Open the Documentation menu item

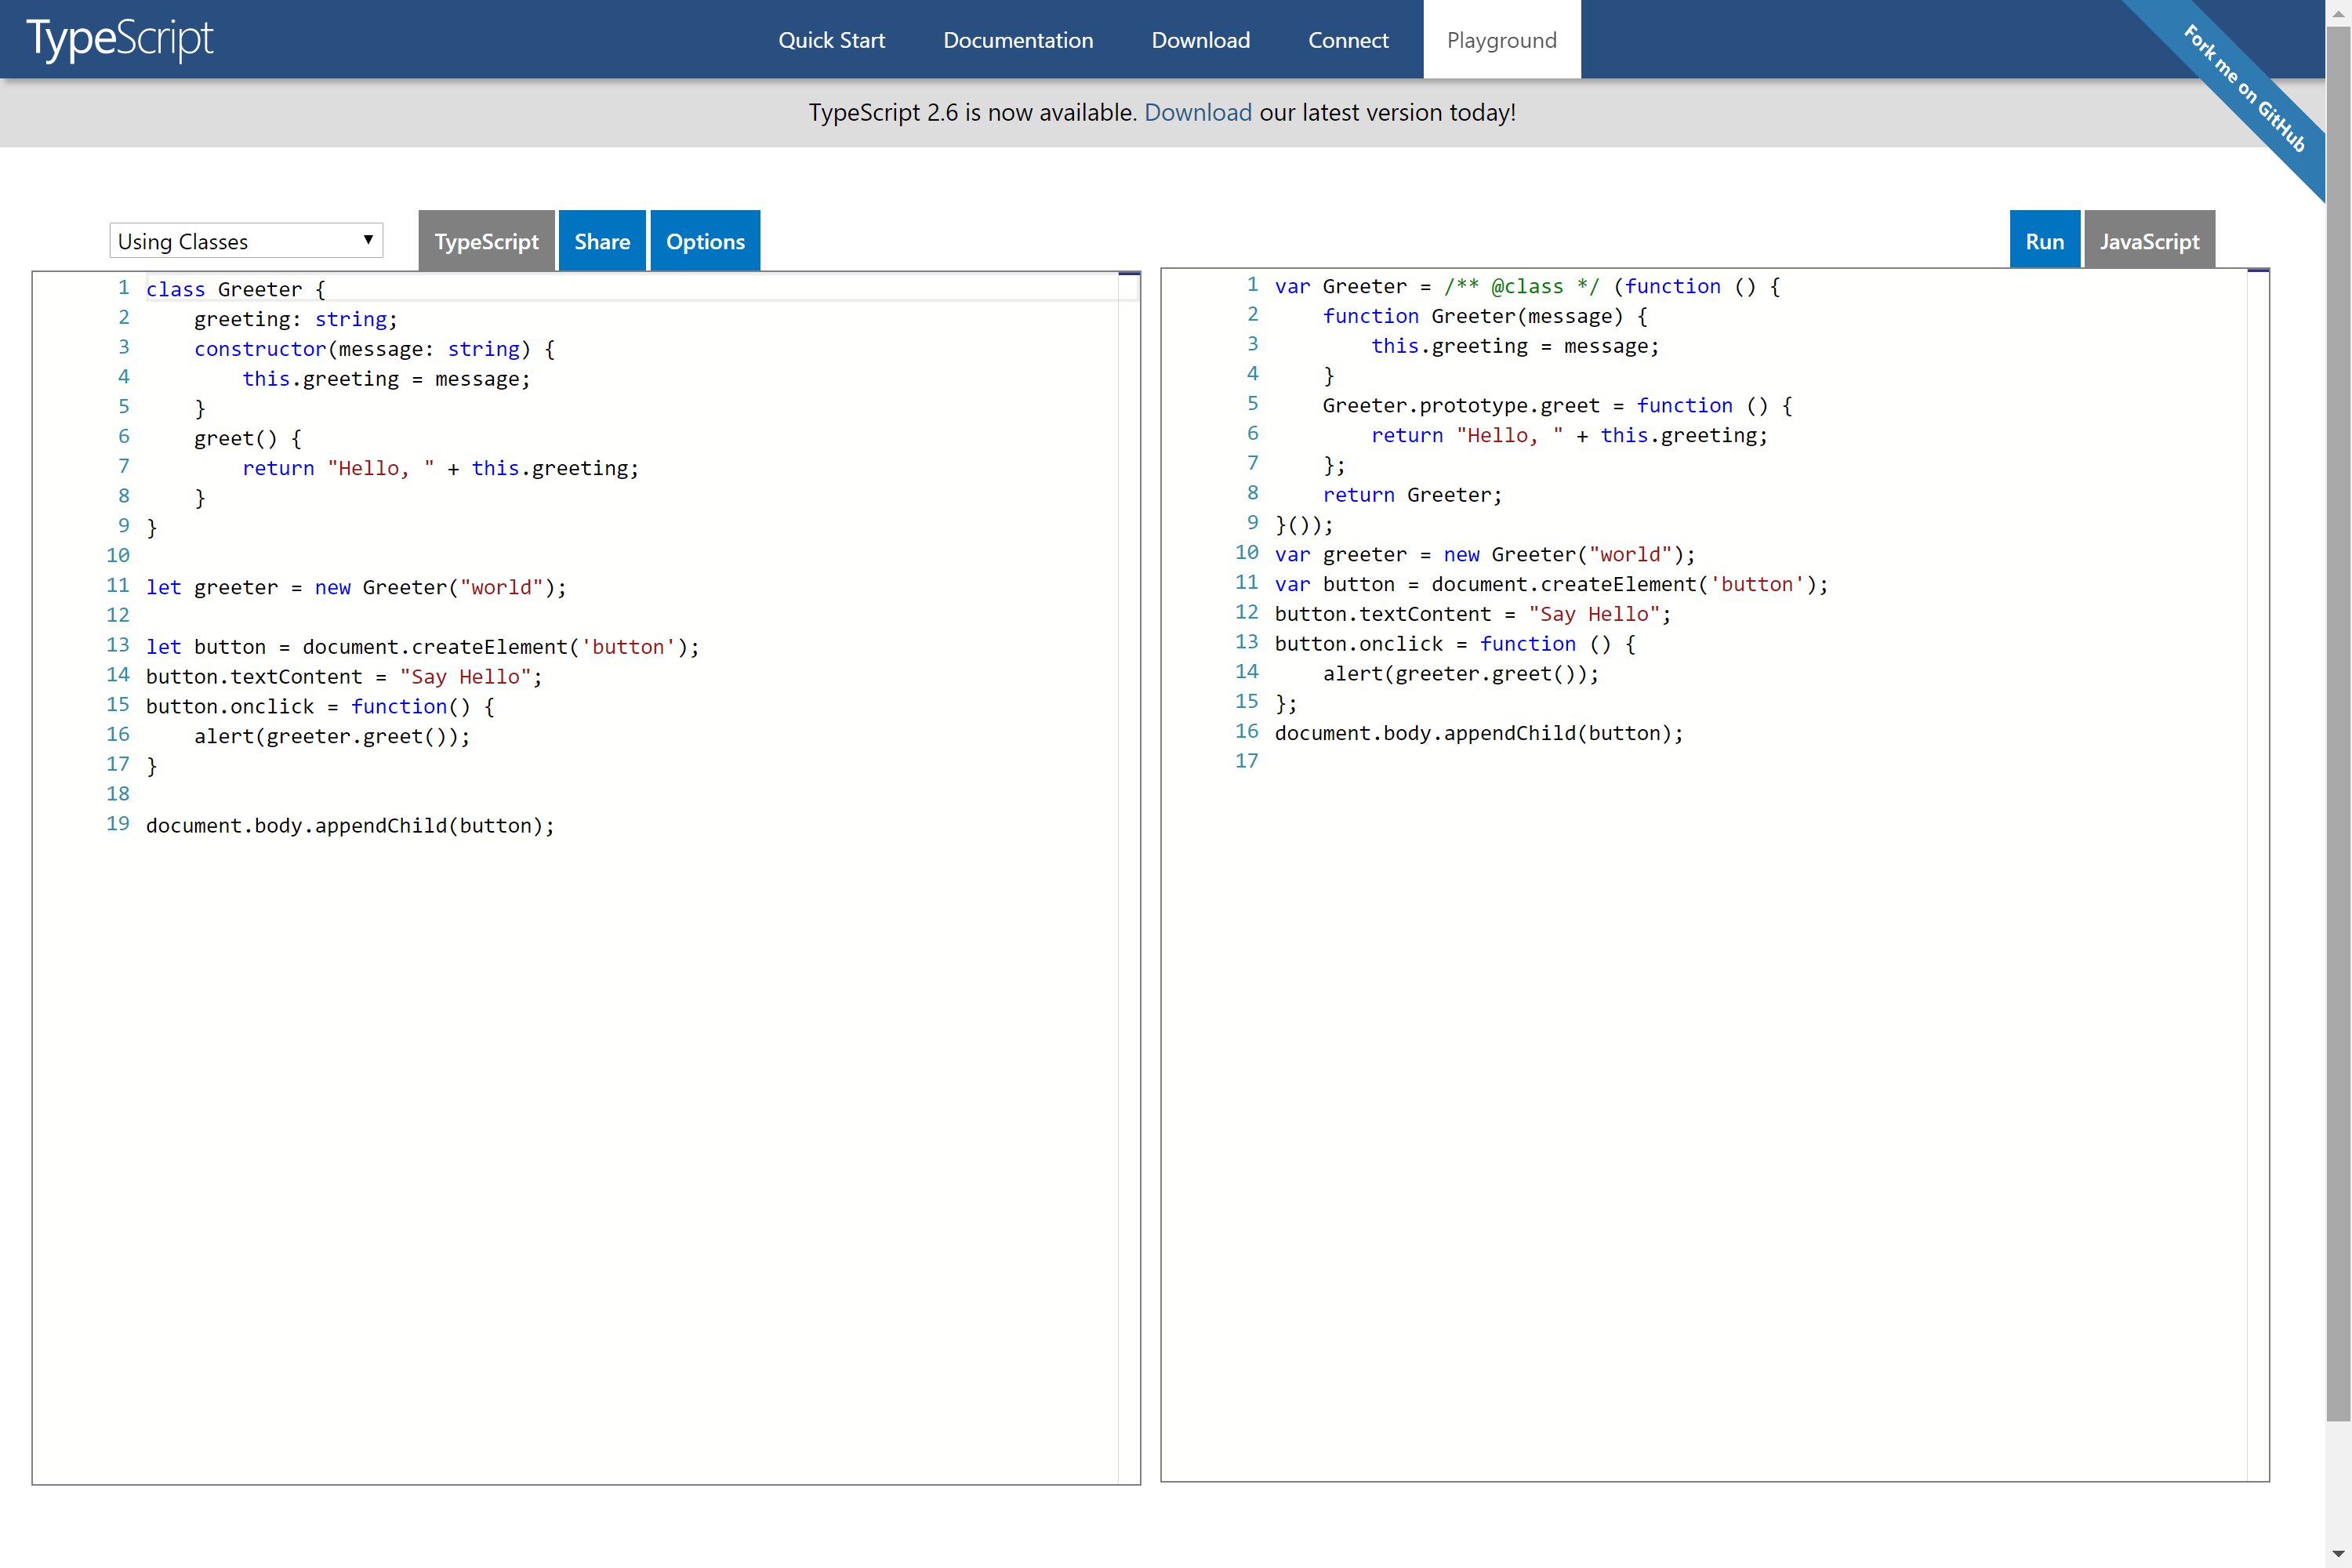click(1018, 40)
